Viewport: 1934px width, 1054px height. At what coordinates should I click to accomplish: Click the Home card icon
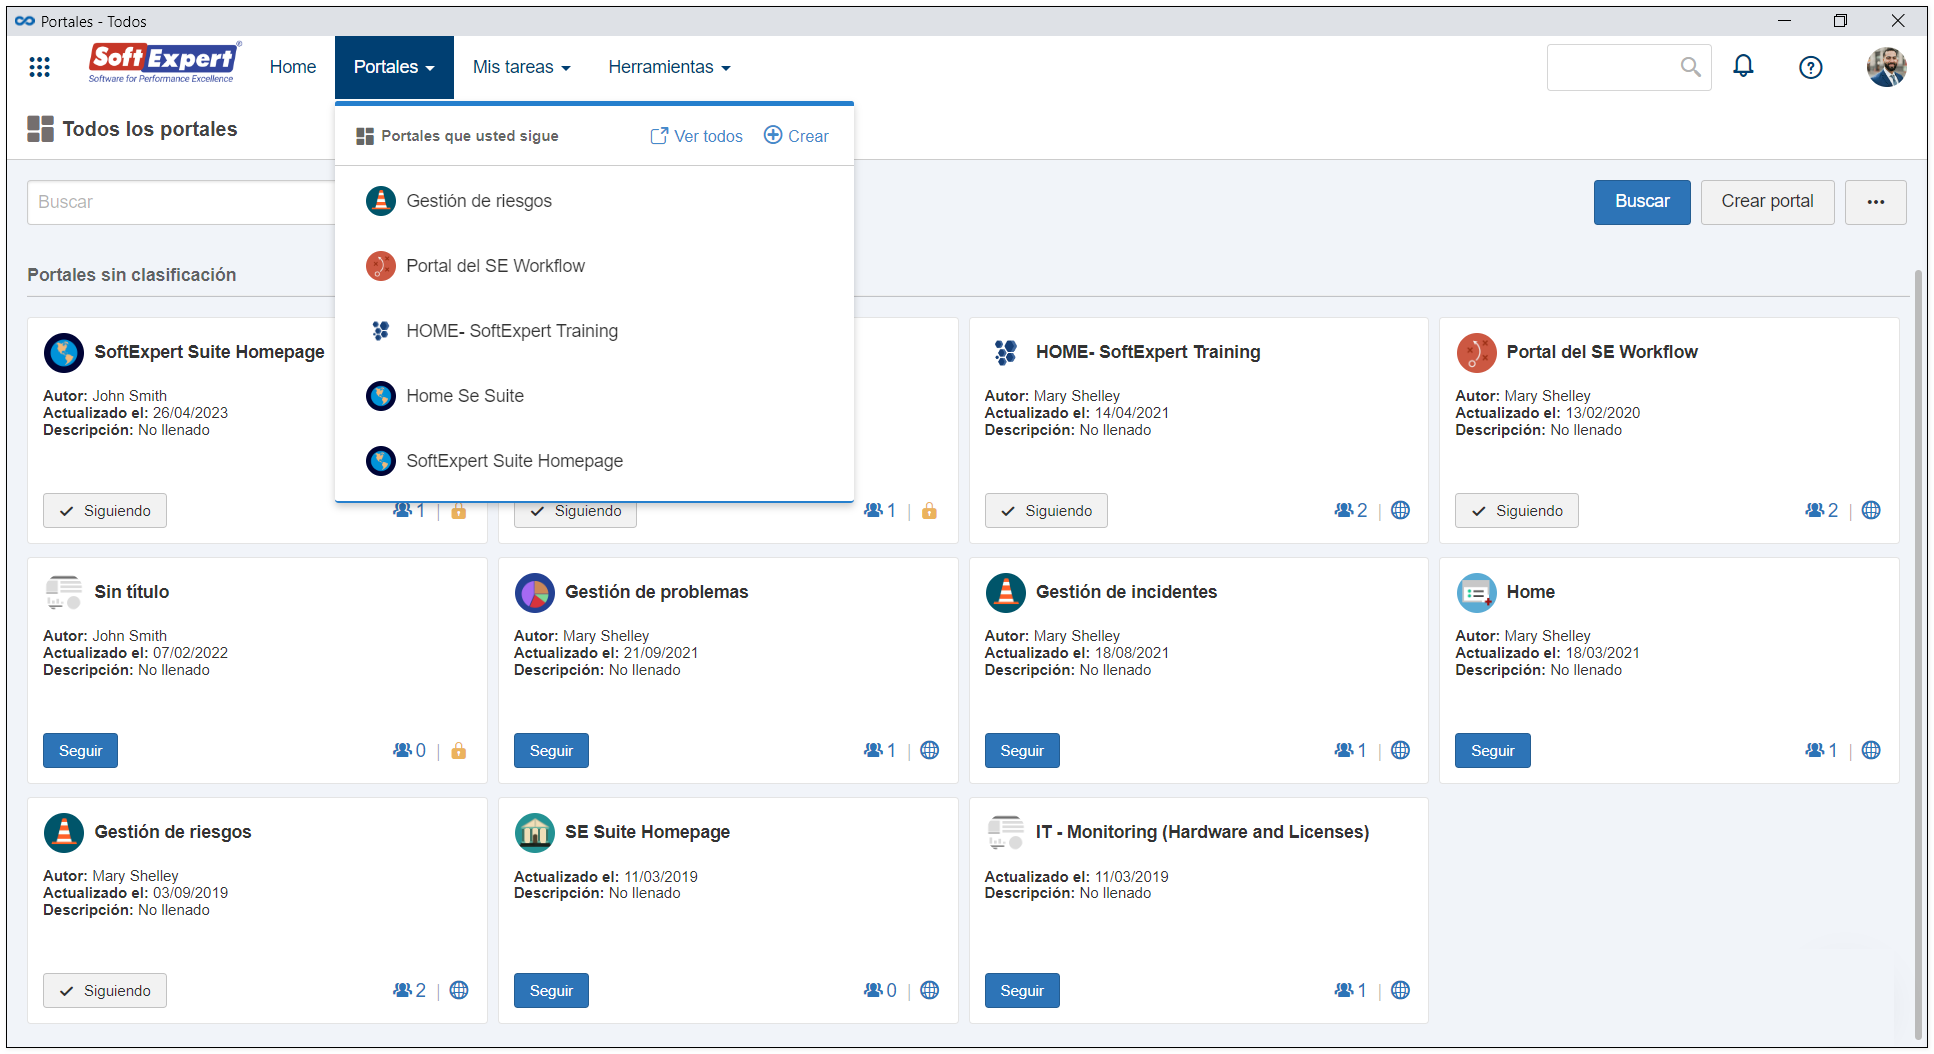coord(1476,592)
